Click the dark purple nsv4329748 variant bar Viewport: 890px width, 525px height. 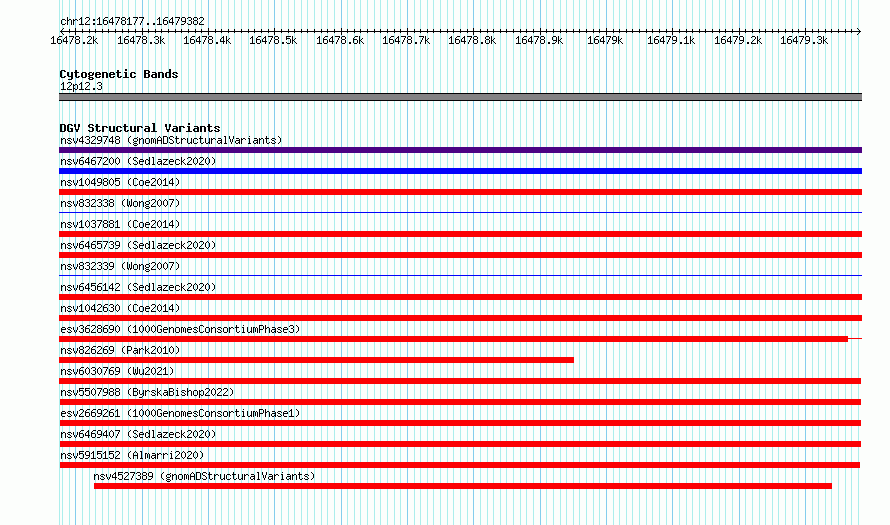460,150
